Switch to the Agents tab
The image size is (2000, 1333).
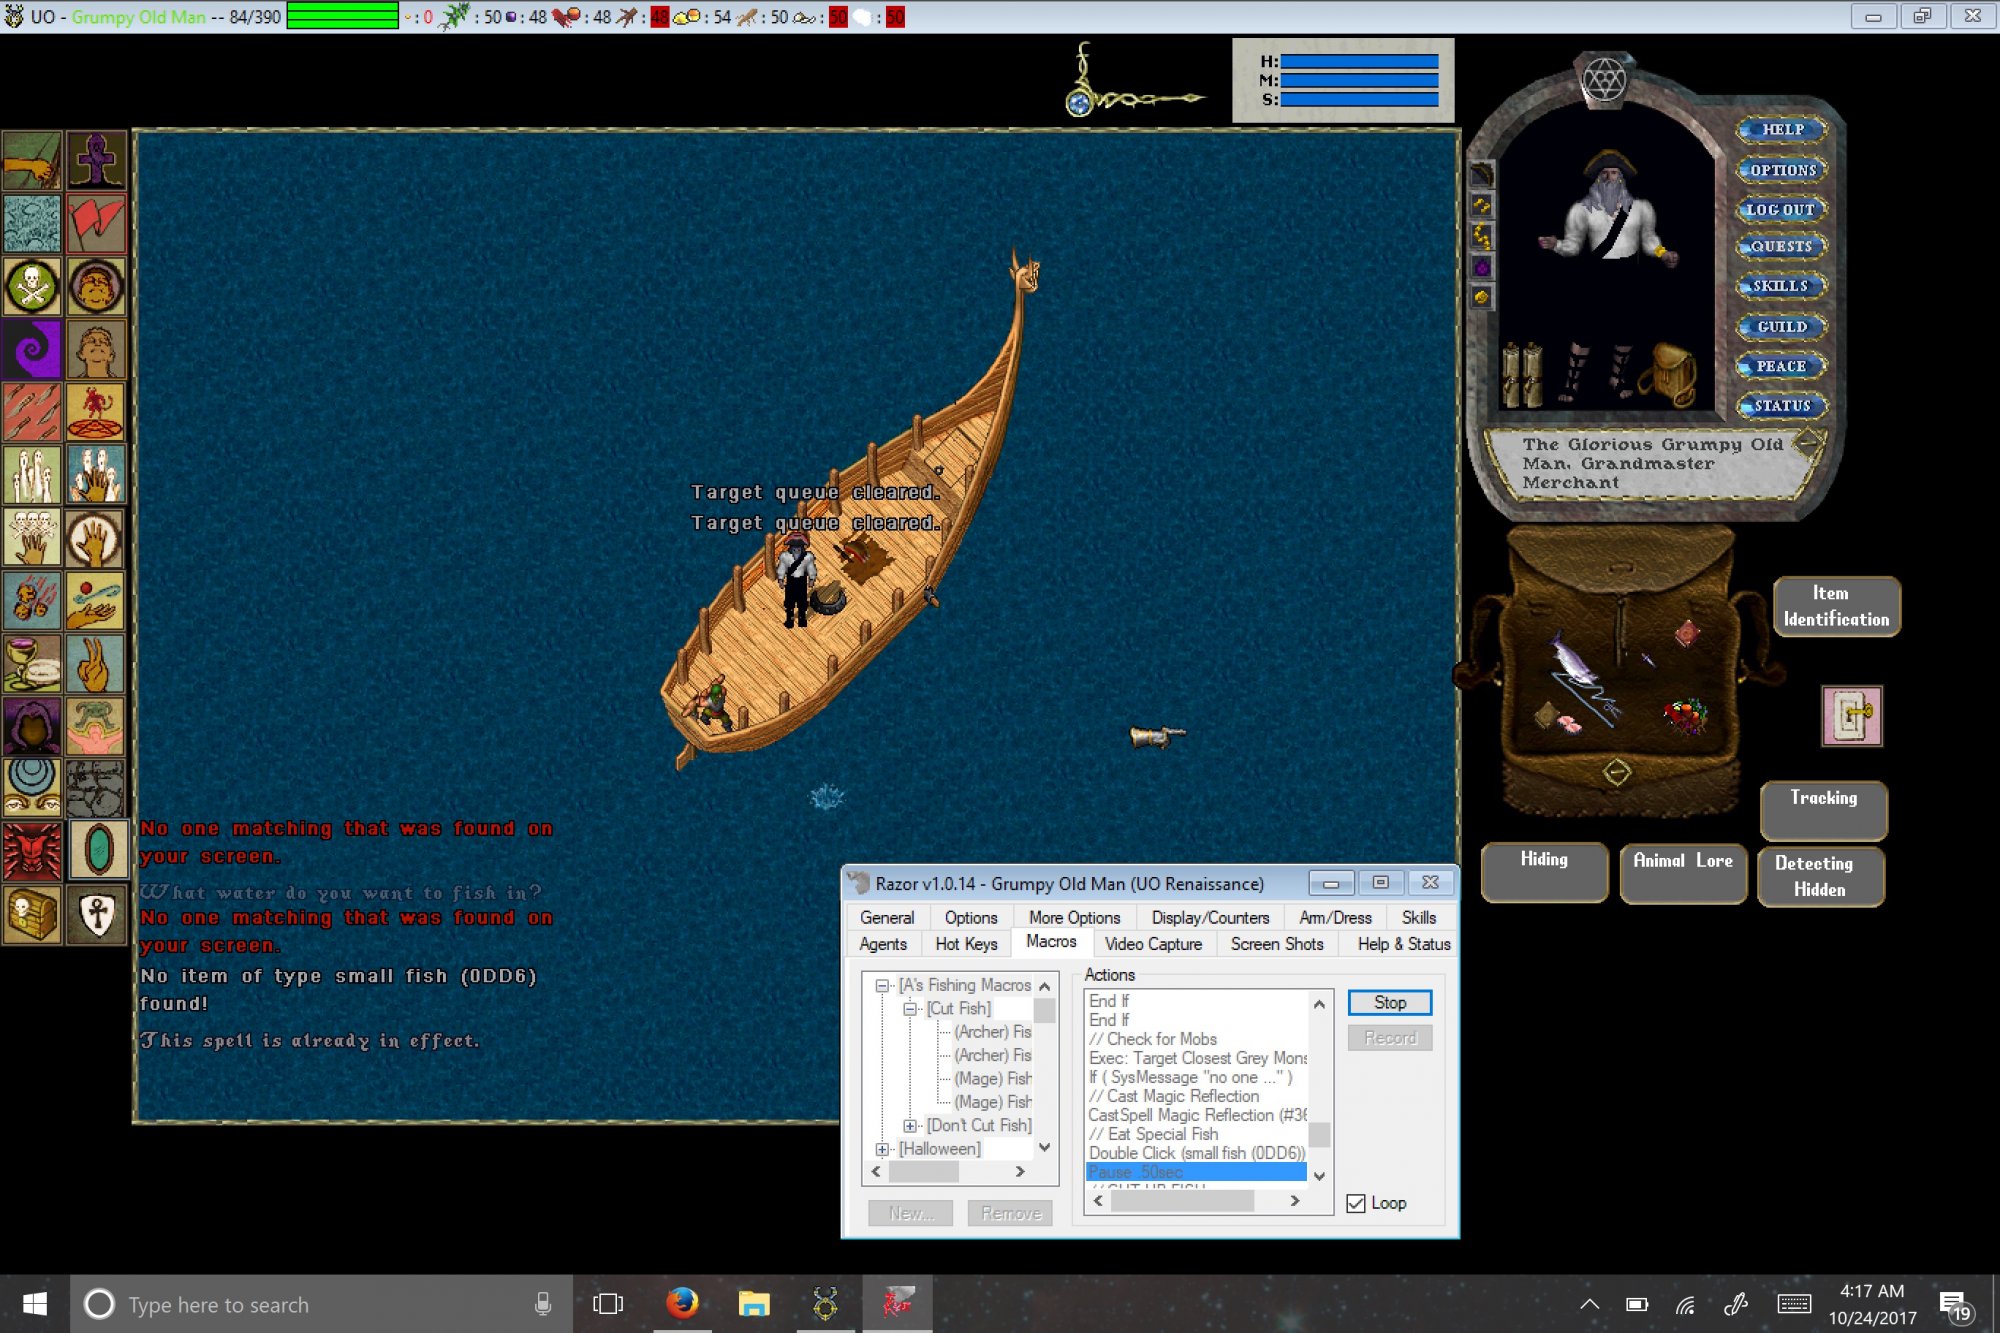click(x=883, y=943)
